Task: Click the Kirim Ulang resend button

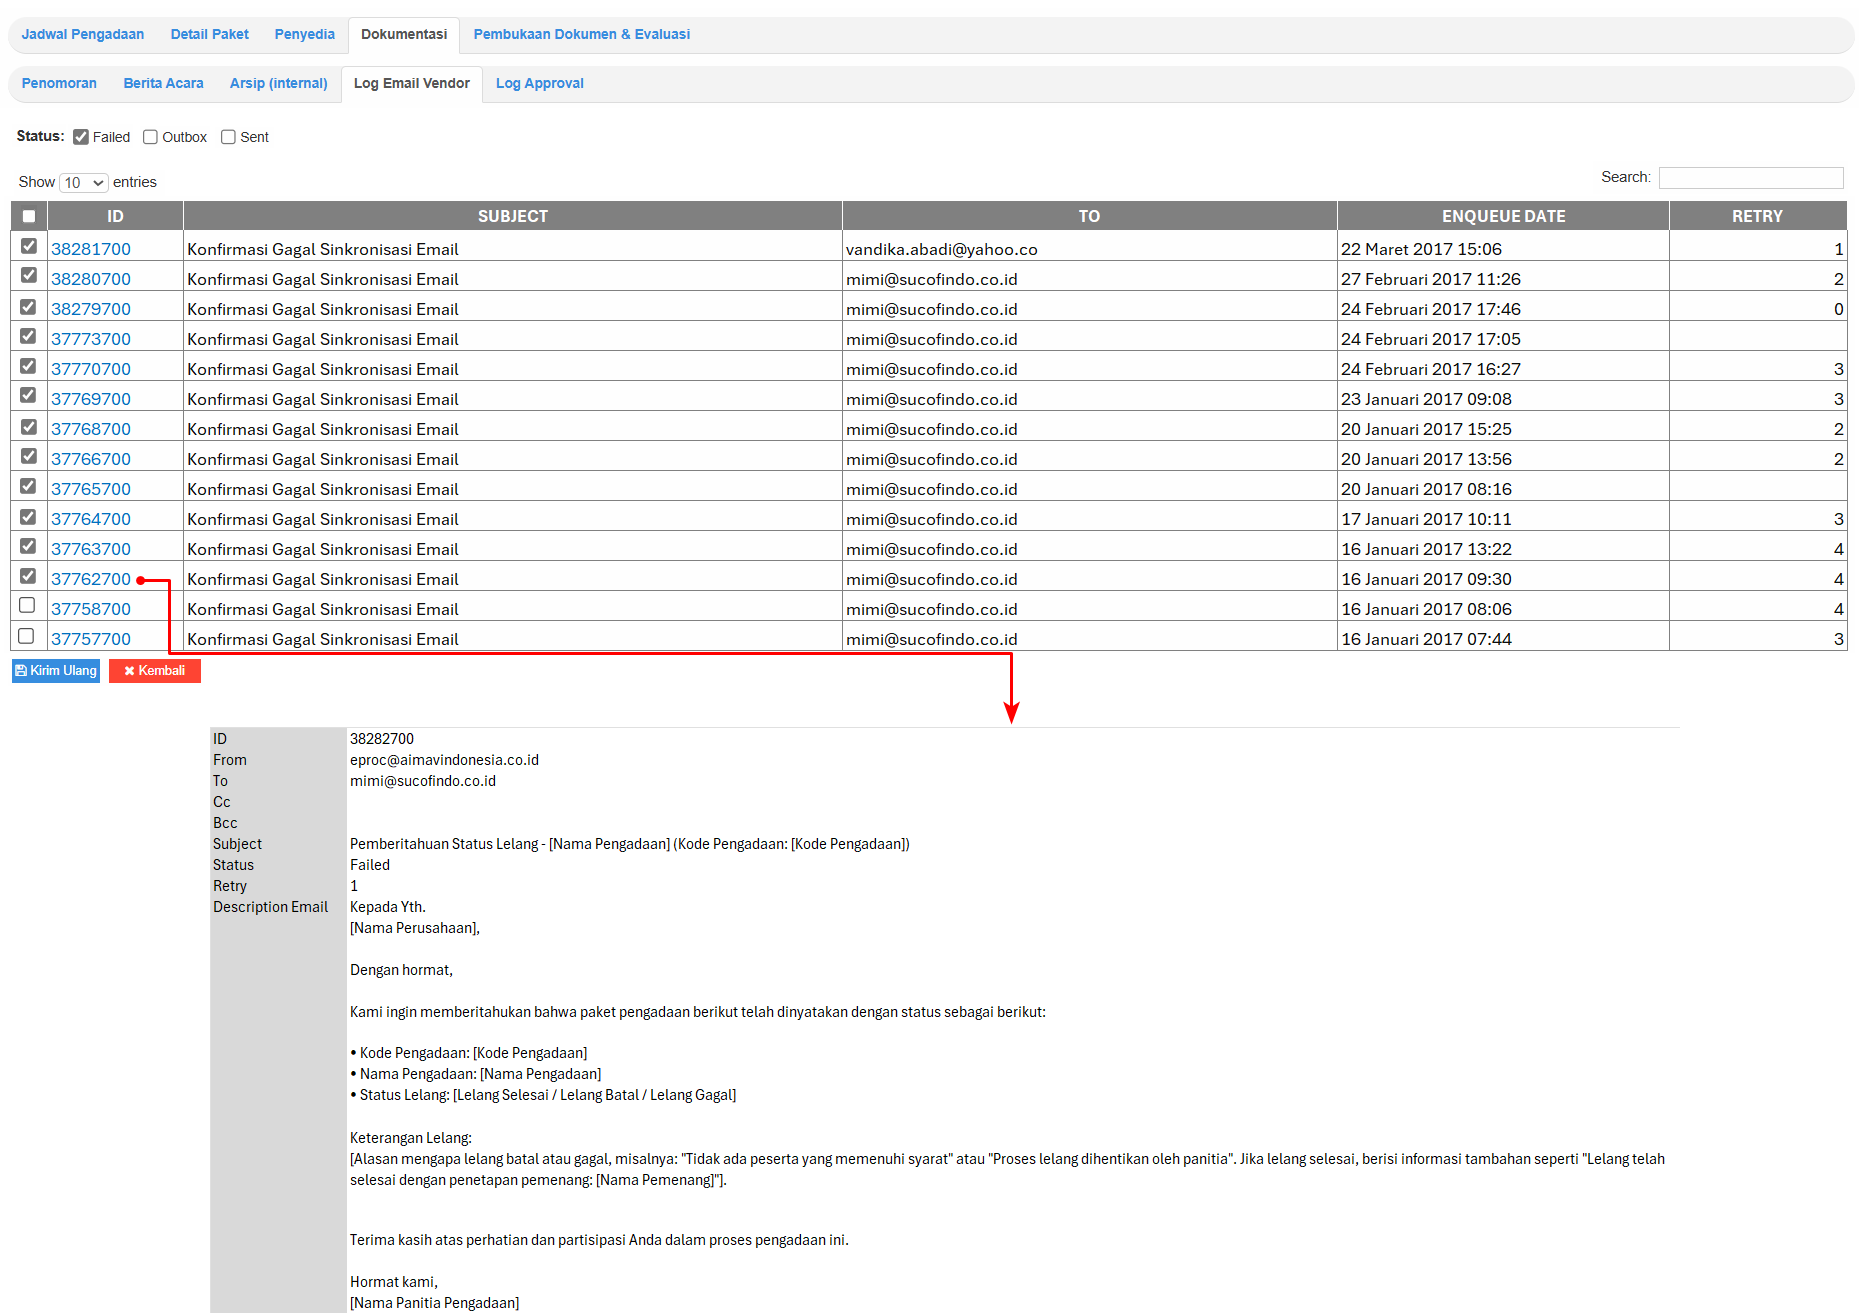Action: click(56, 671)
